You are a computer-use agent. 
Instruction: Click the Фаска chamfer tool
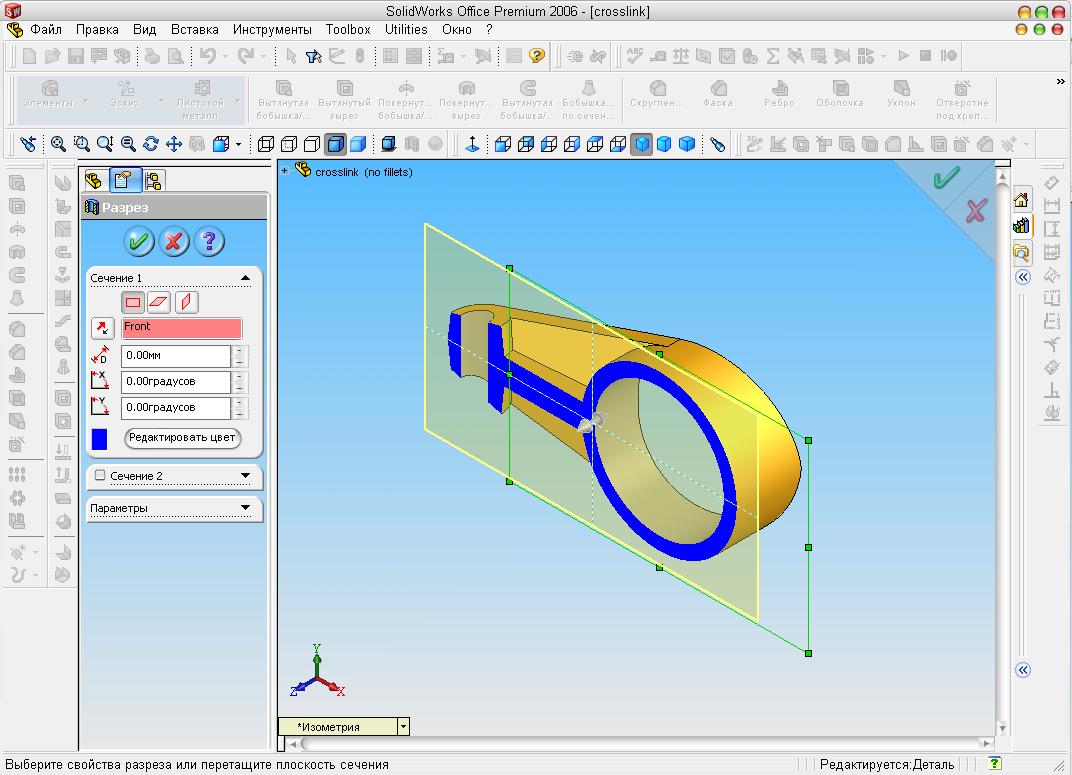[718, 94]
